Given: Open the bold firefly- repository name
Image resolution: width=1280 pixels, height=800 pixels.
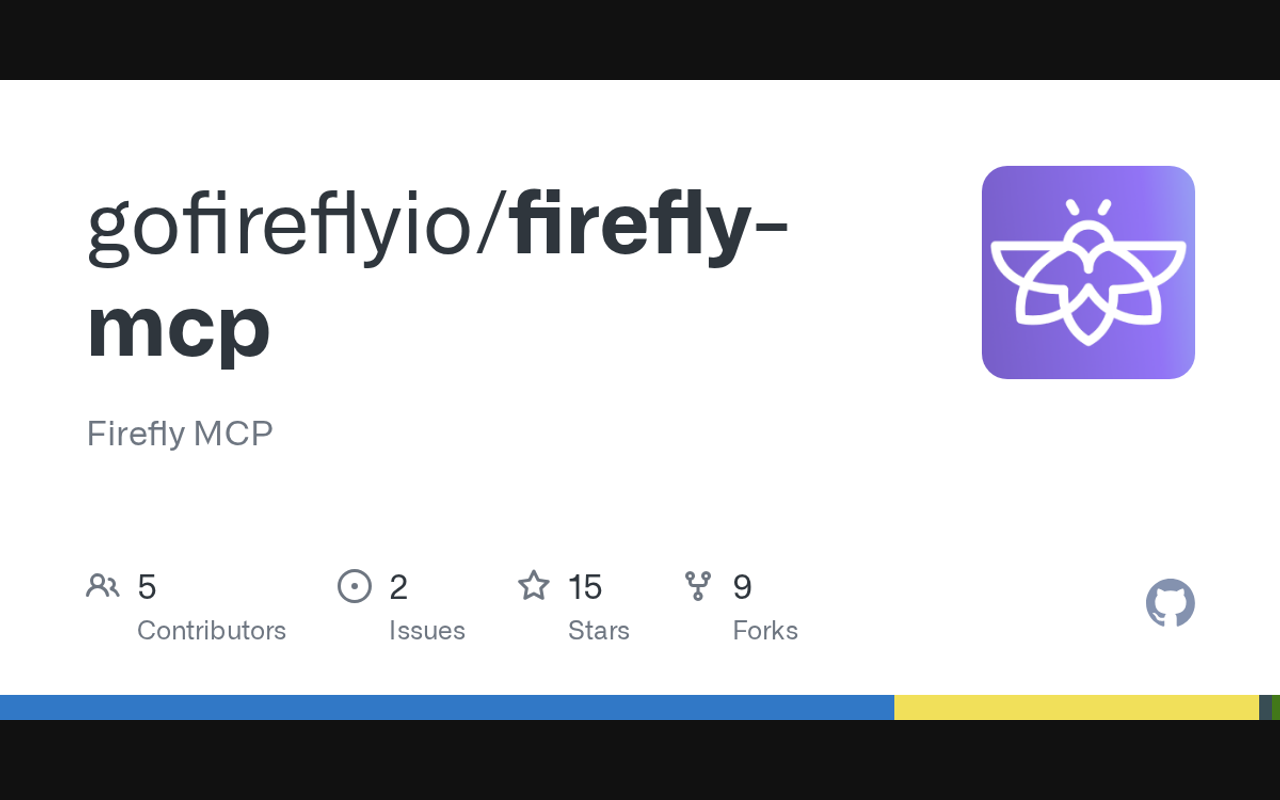Looking at the screenshot, I should point(650,224).
